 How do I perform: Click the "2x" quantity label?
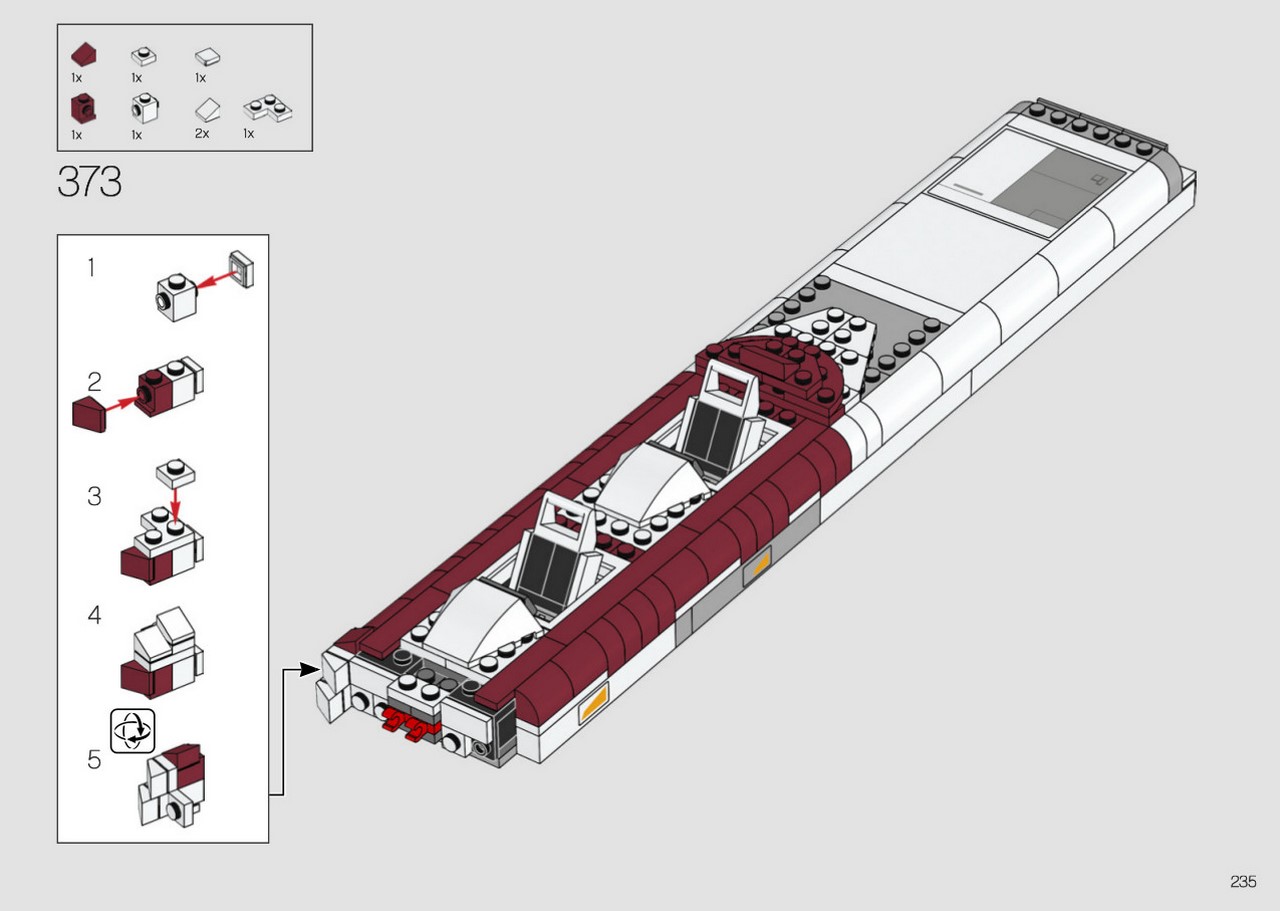click(x=202, y=133)
